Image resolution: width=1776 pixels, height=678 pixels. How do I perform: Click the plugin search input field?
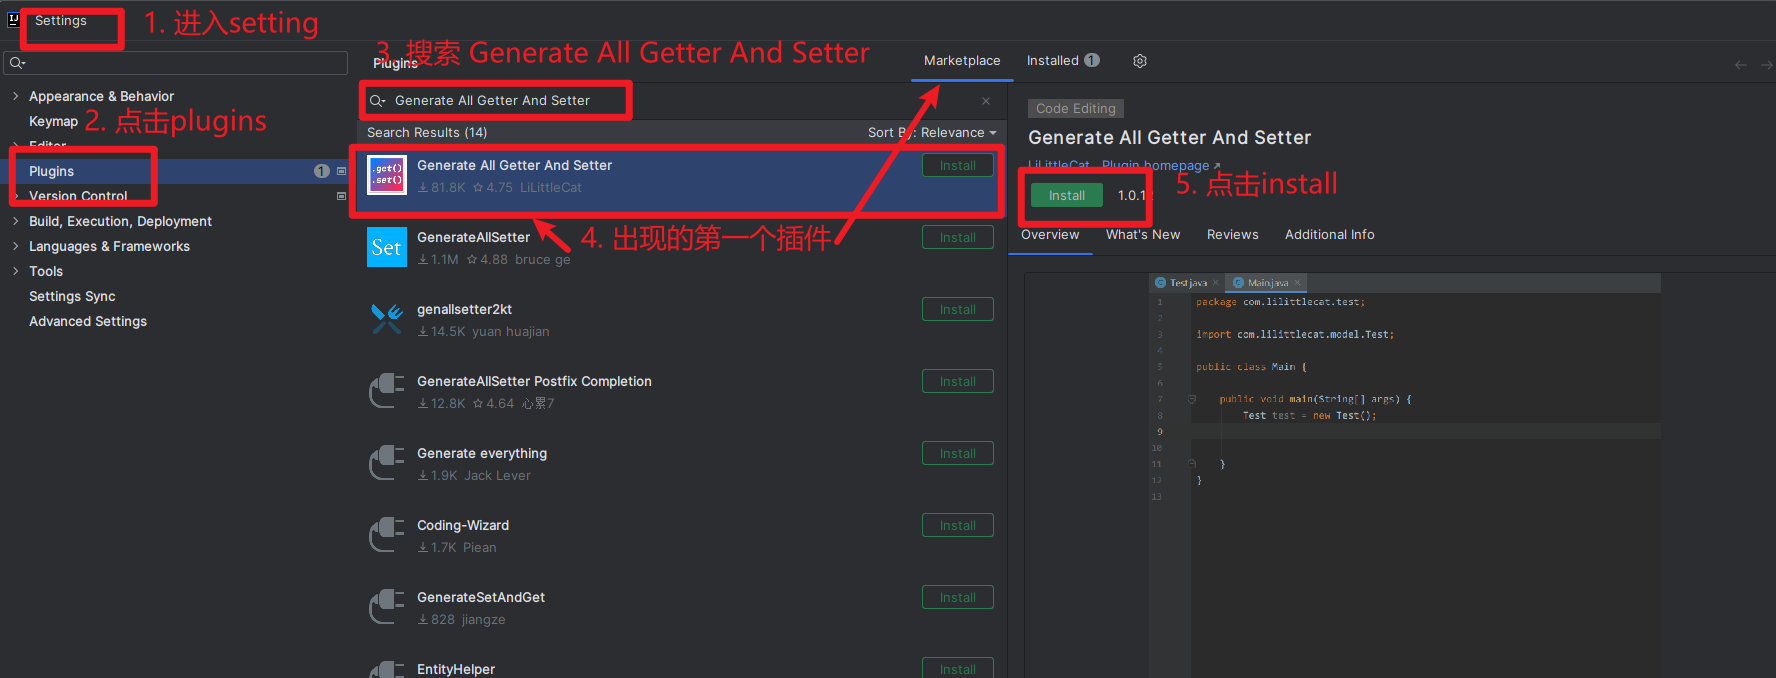(x=680, y=101)
